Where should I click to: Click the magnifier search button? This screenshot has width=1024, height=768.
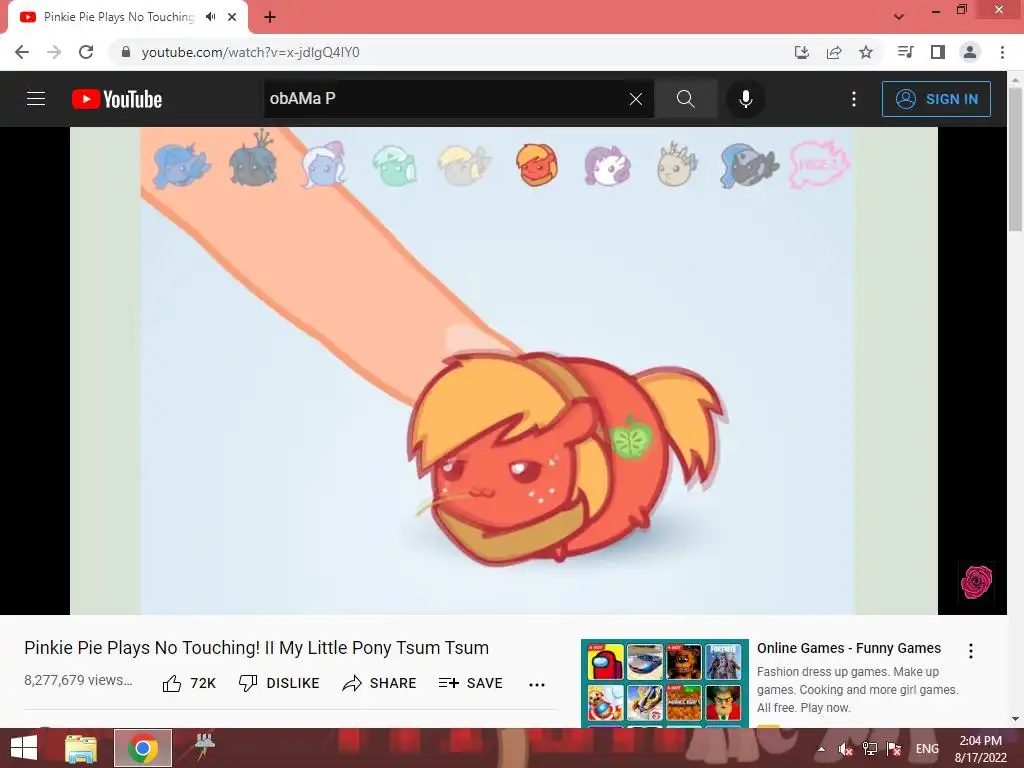click(x=686, y=99)
